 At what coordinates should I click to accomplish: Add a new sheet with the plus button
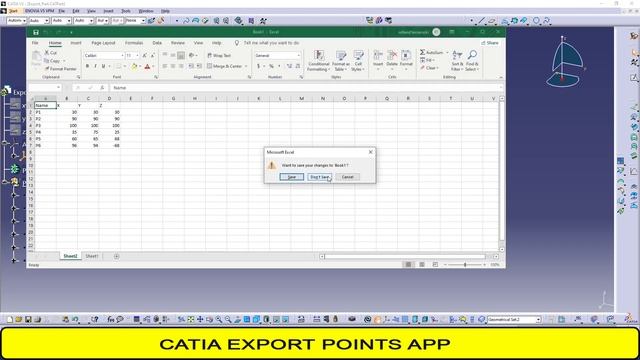[x=116, y=256]
